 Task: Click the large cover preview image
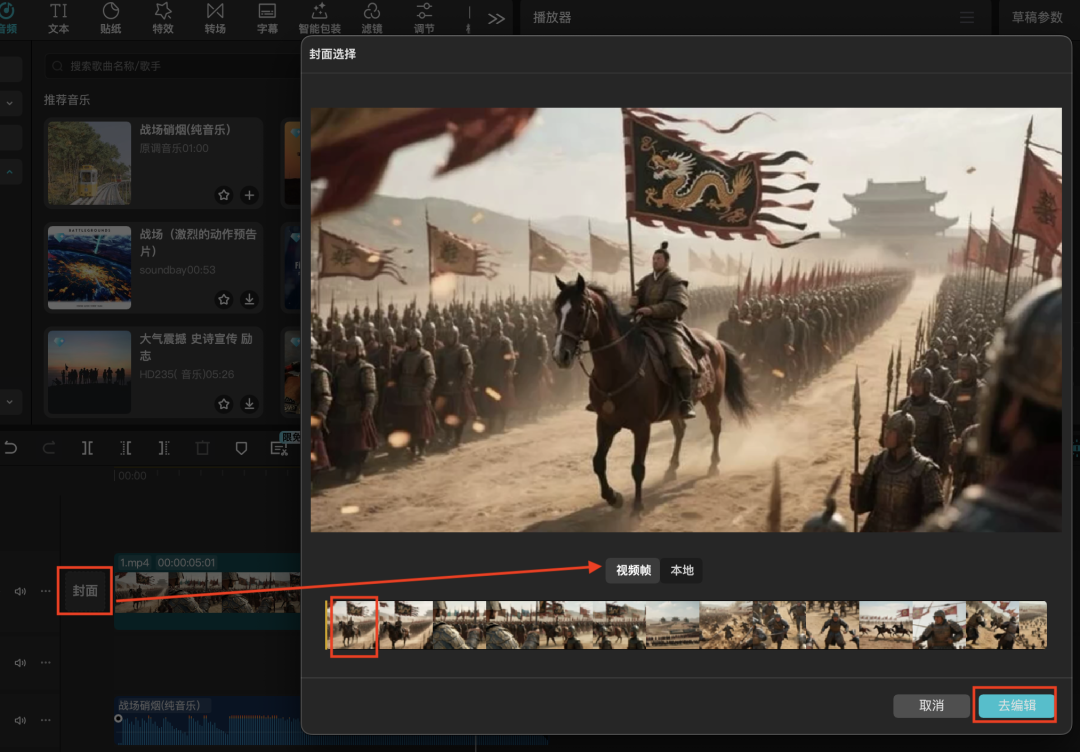[686, 320]
